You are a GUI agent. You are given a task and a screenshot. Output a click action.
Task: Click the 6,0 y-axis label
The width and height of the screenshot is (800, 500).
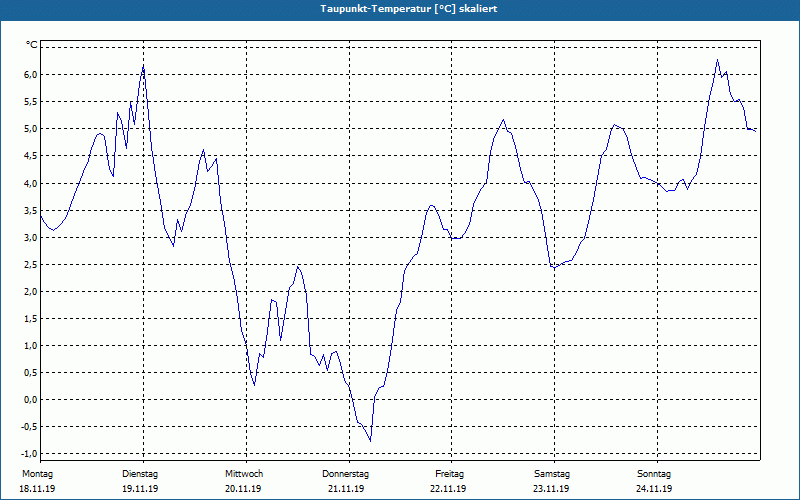click(x=31, y=74)
